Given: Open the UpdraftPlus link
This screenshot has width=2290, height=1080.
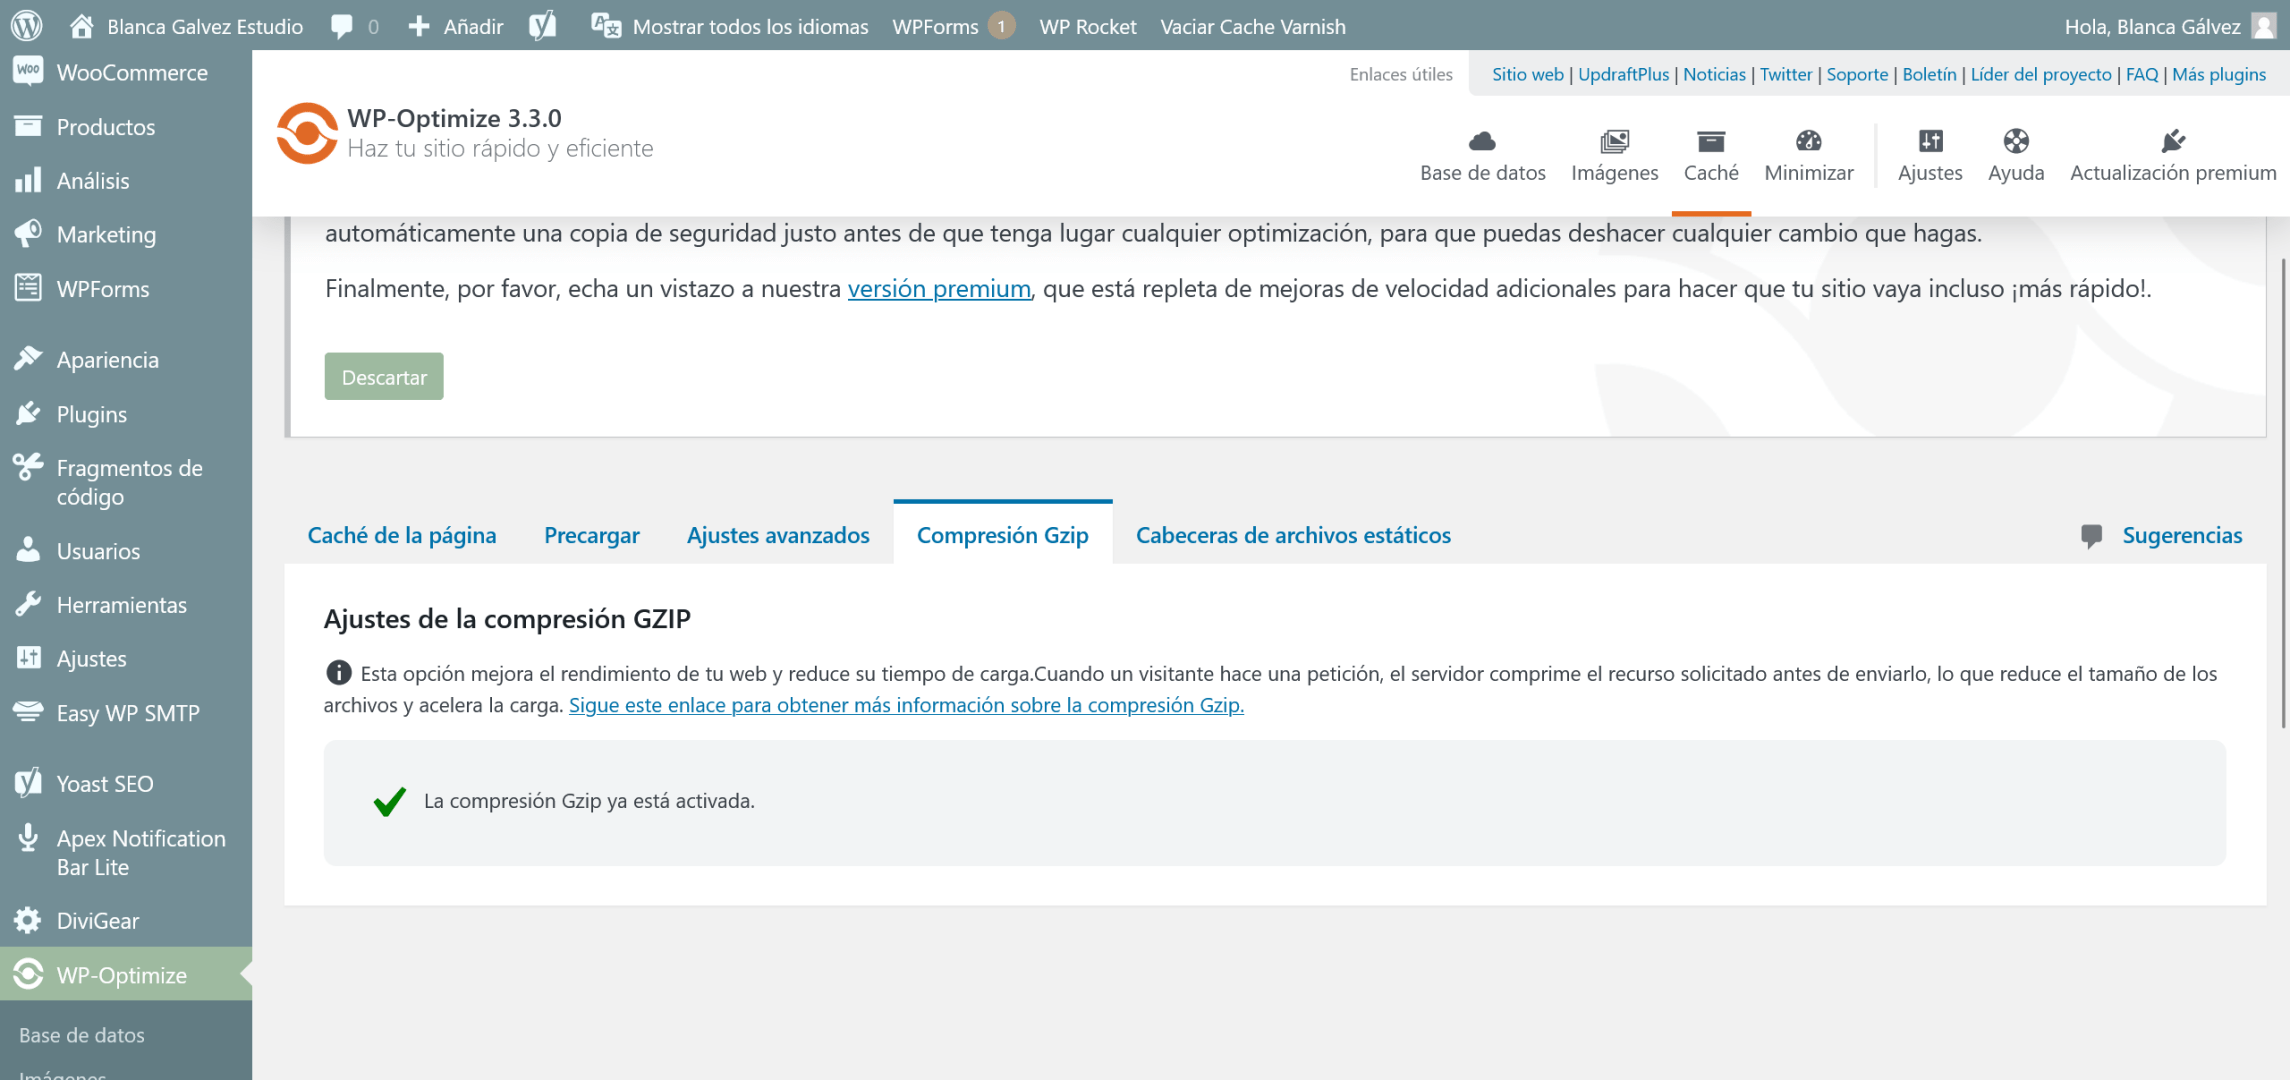Looking at the screenshot, I should pyautogui.click(x=1623, y=74).
